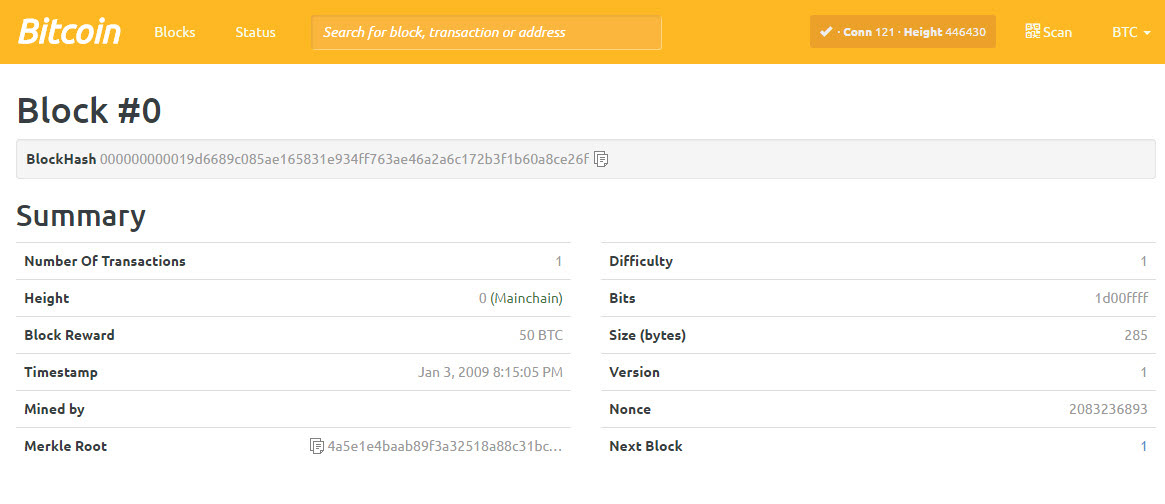Open Next Block number 1
The width and height of the screenshot is (1165, 504).
pos(1143,446)
